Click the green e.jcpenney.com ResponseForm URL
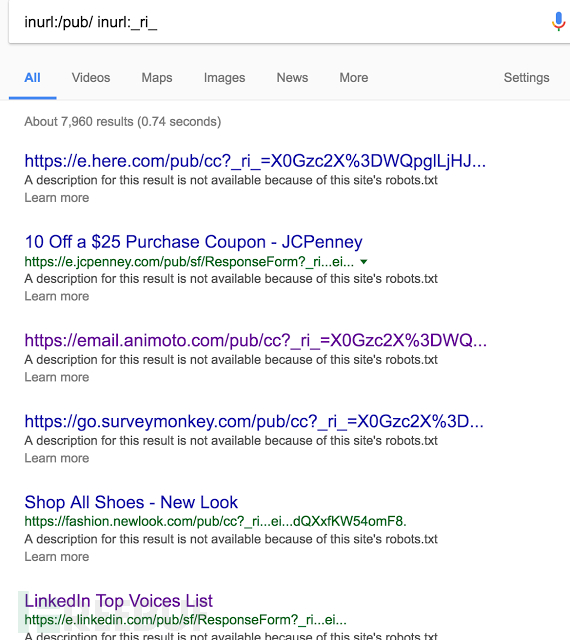Viewport: 570px width, 640px height. (189, 262)
